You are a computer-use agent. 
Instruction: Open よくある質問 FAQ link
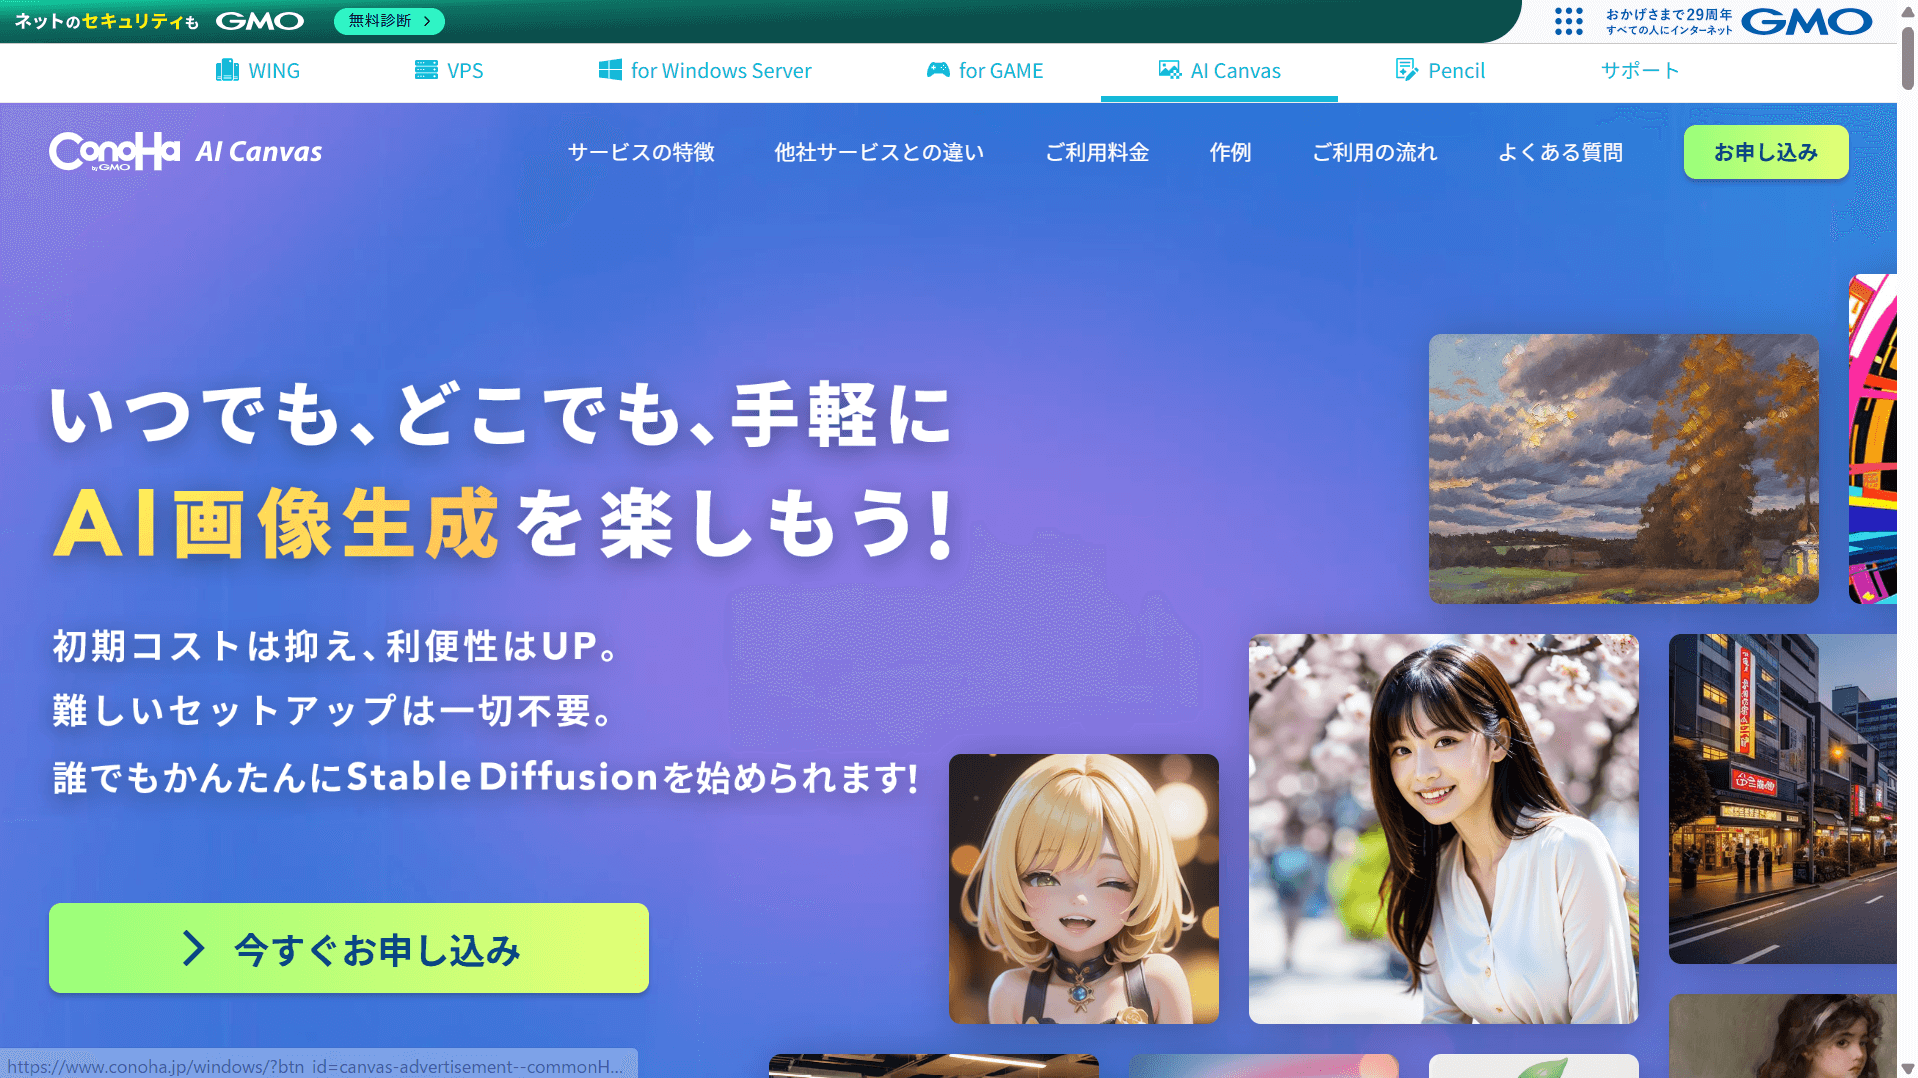(x=1560, y=152)
